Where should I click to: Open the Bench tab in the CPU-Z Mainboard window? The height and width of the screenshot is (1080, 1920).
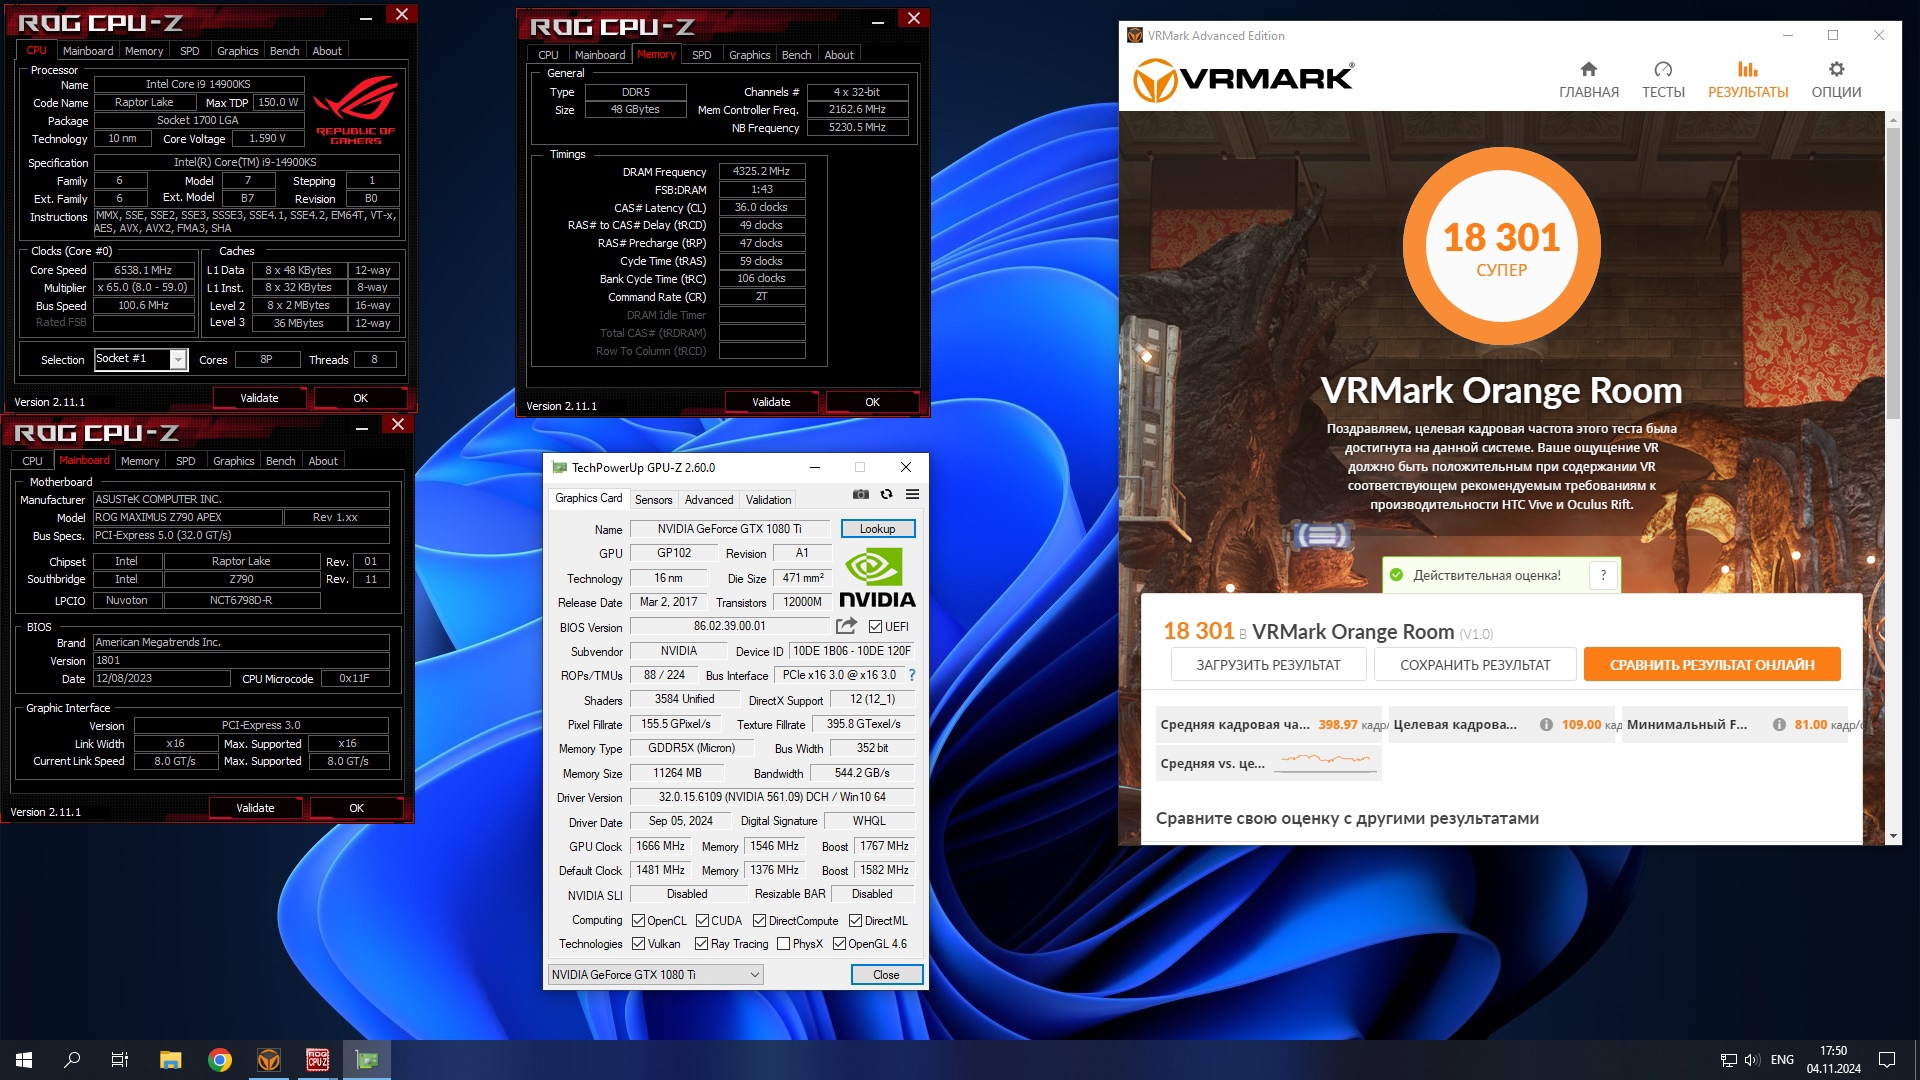pos(280,461)
